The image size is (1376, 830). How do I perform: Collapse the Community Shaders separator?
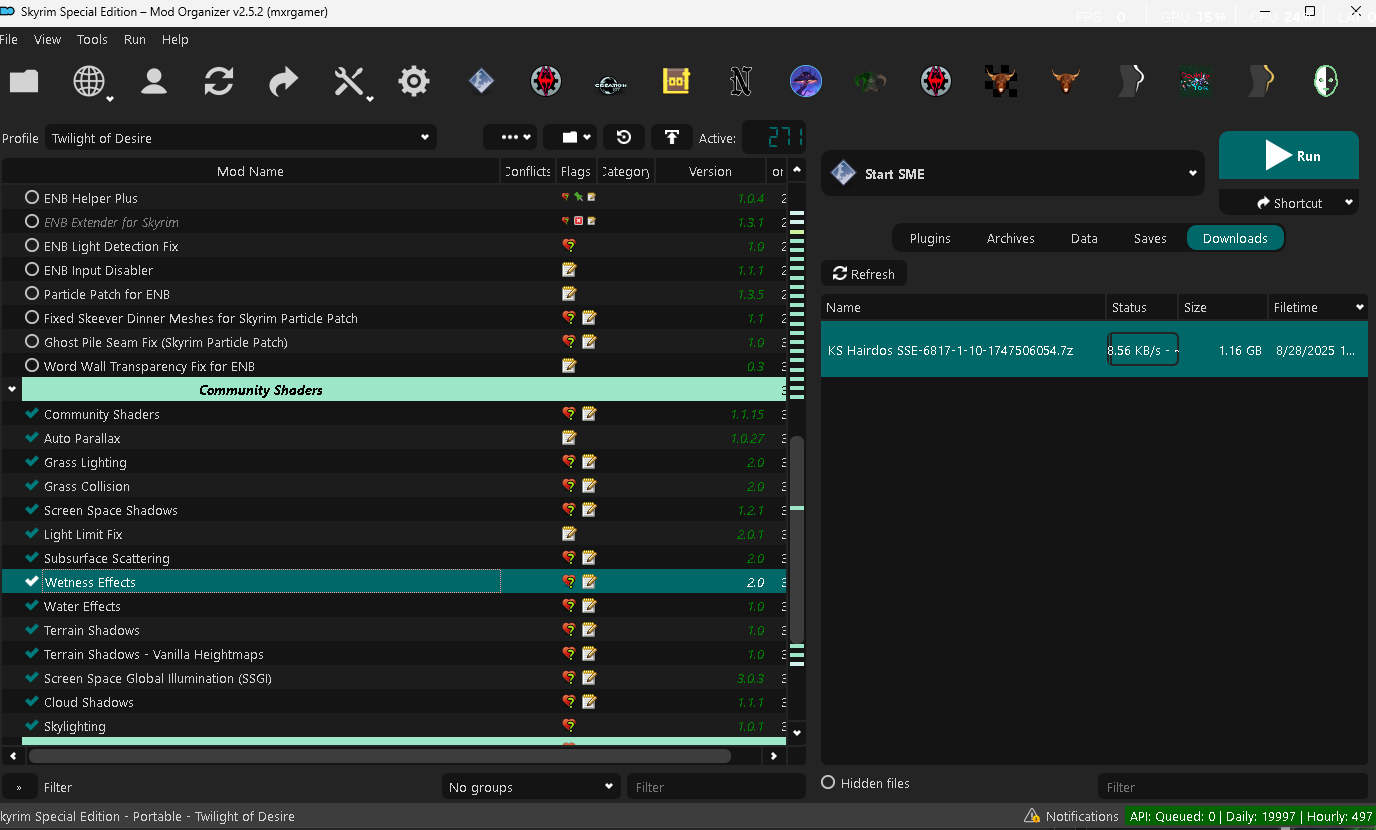(12, 390)
